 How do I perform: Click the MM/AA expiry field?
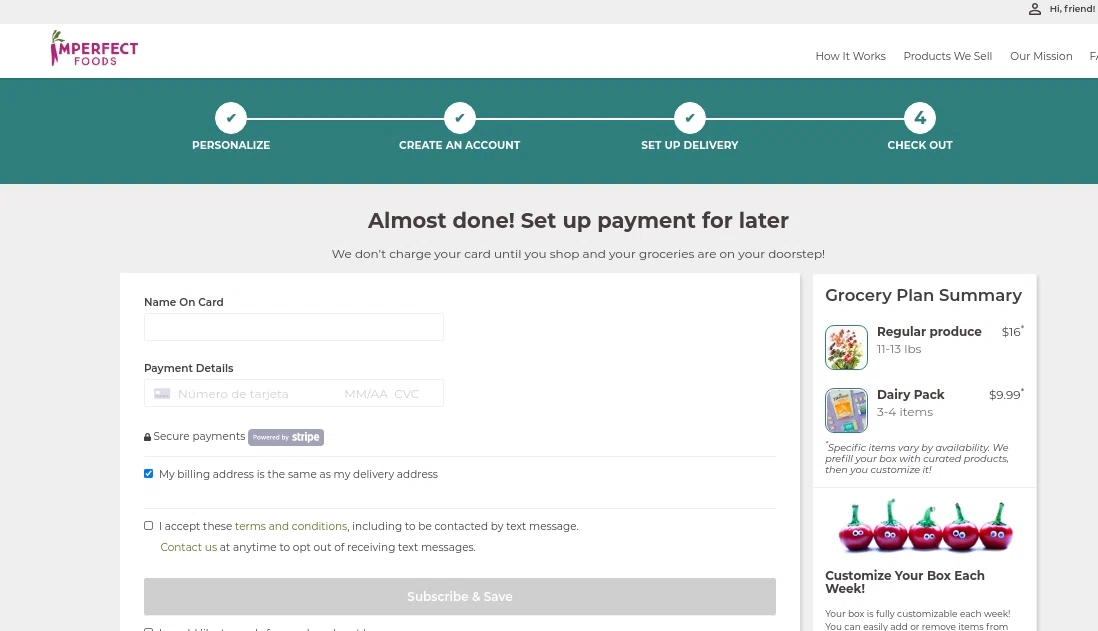click(366, 394)
